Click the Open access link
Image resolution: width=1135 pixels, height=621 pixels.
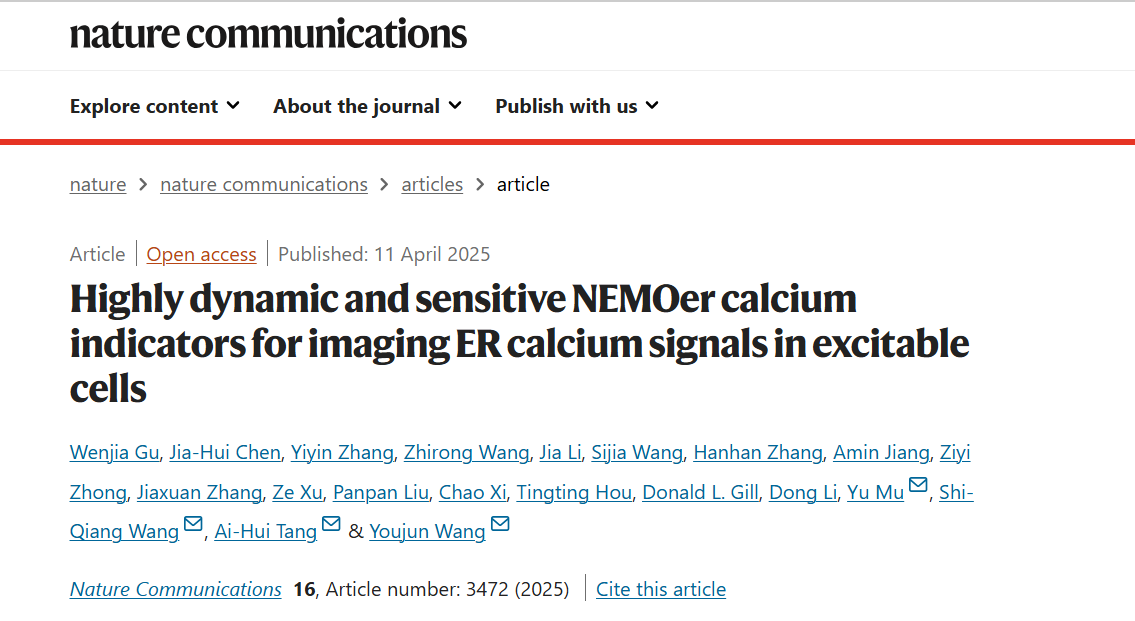click(x=201, y=255)
